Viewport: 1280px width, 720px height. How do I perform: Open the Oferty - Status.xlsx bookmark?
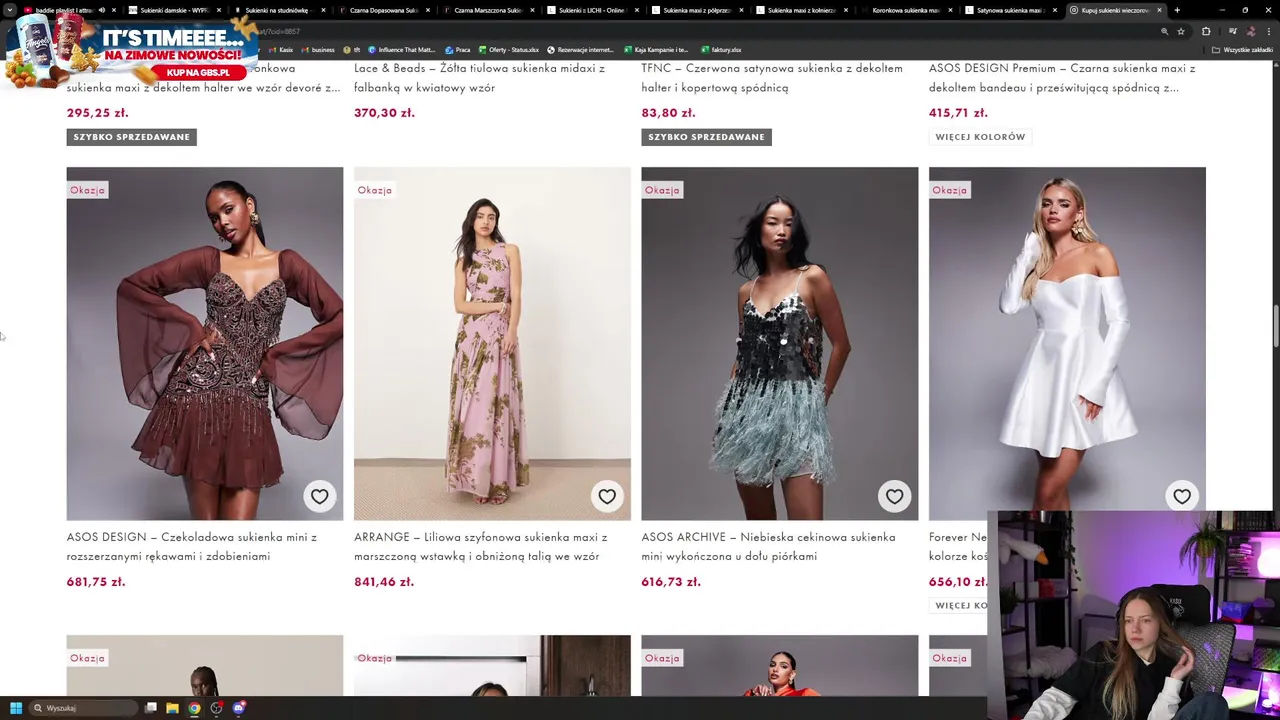click(x=508, y=50)
